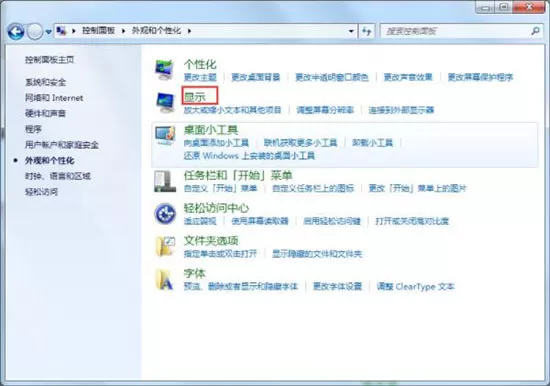Click 还原 Windows 上安装的桌面小工具 link

coord(249,155)
